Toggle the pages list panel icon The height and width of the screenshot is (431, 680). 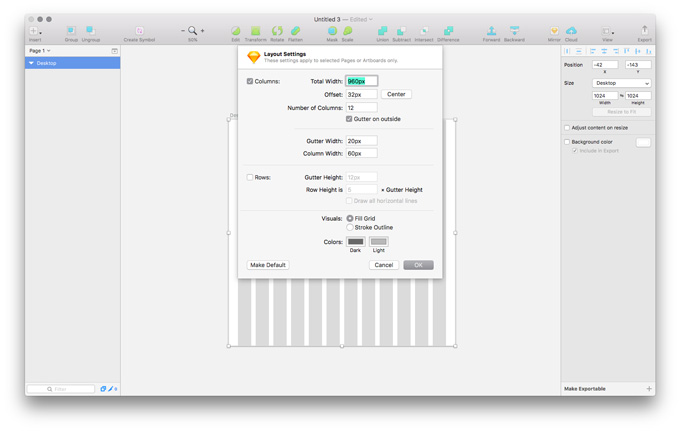[114, 51]
